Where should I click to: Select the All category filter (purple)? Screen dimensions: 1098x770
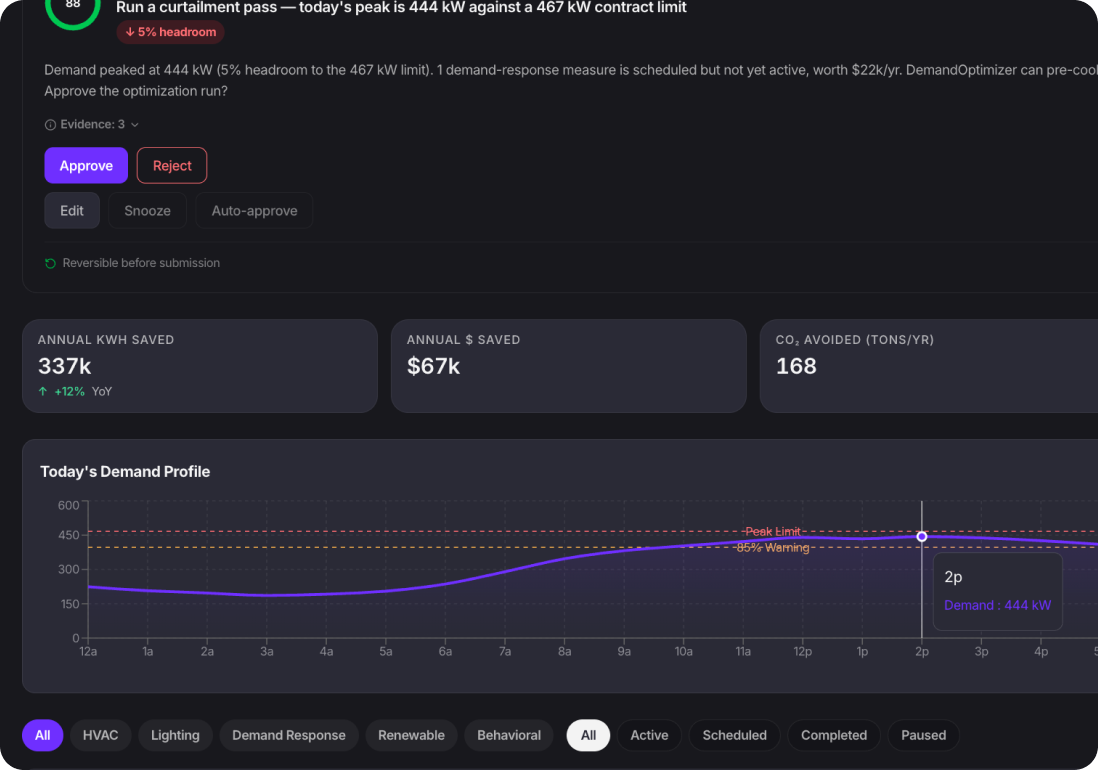point(43,735)
